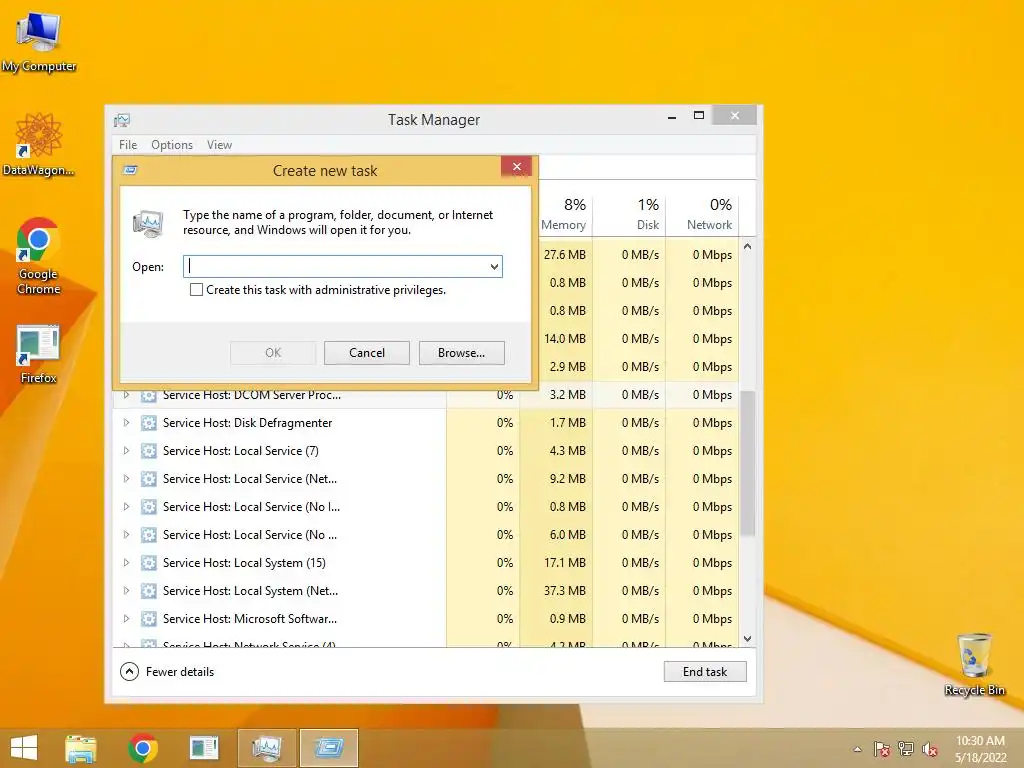This screenshot has width=1024, height=768.
Task: Expand Service Host: Local Service (7)
Action: coord(127,451)
